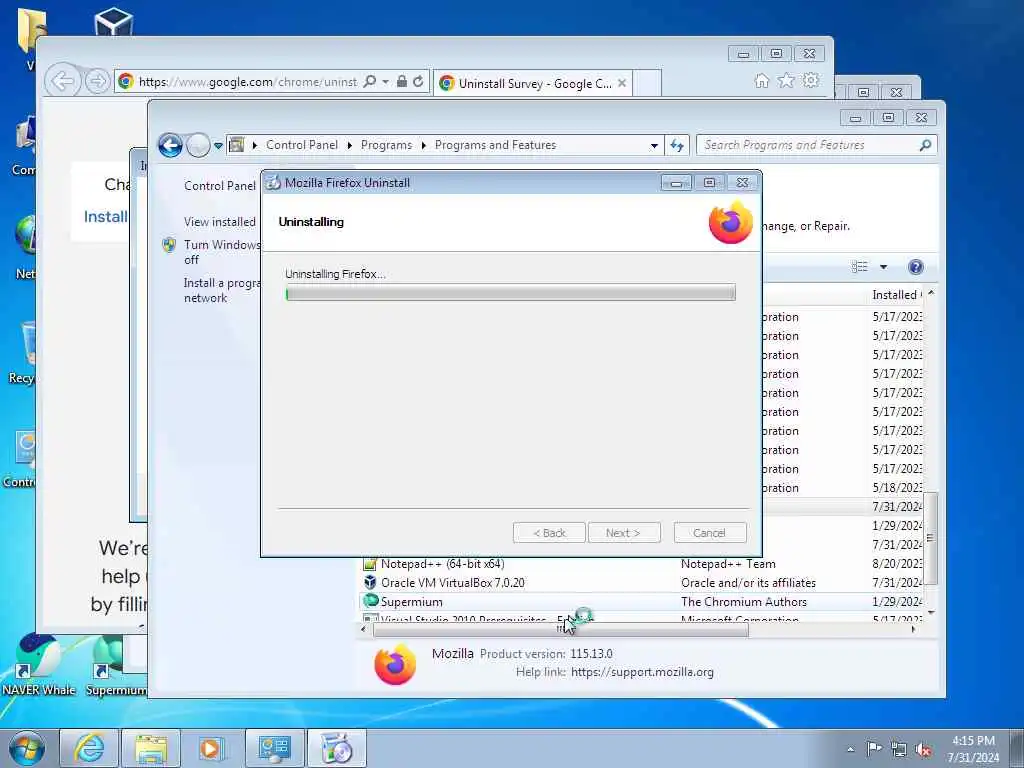Image resolution: width=1024 pixels, height=768 pixels.
Task: Open Windows Start button
Action: (27, 749)
